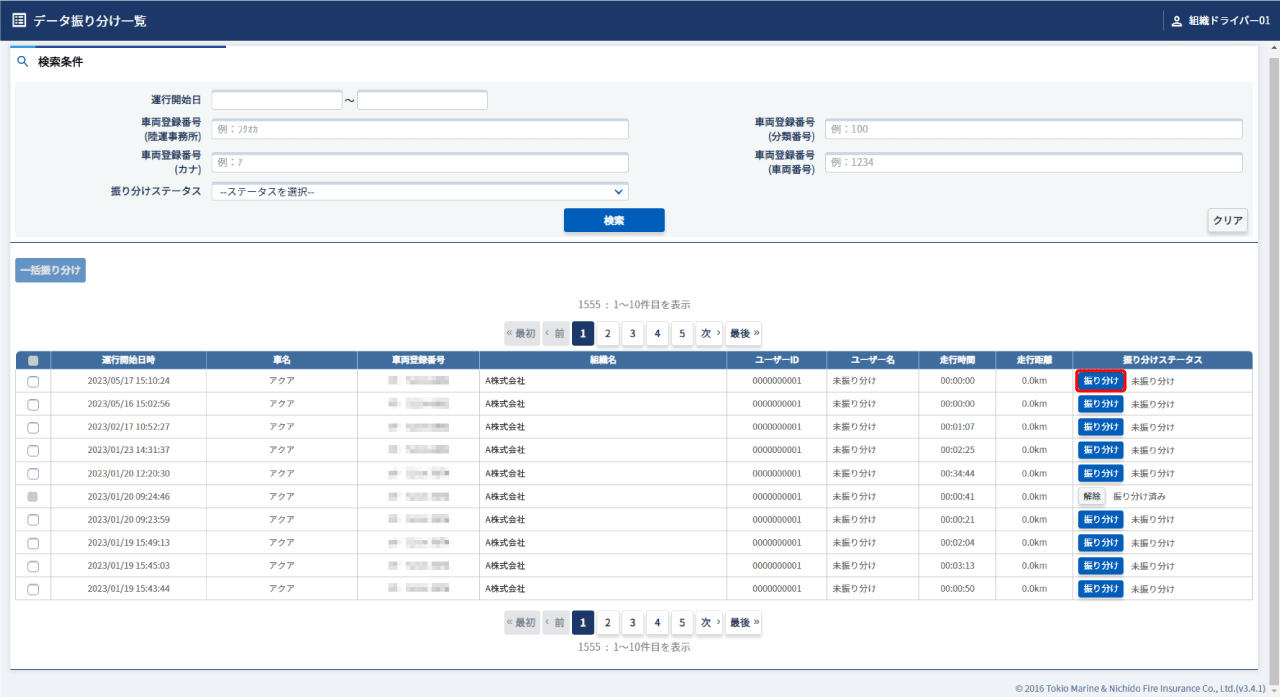Screen dimensions: 1280x697
Task: Go to last page using top 最後 » button
Action: point(743,333)
